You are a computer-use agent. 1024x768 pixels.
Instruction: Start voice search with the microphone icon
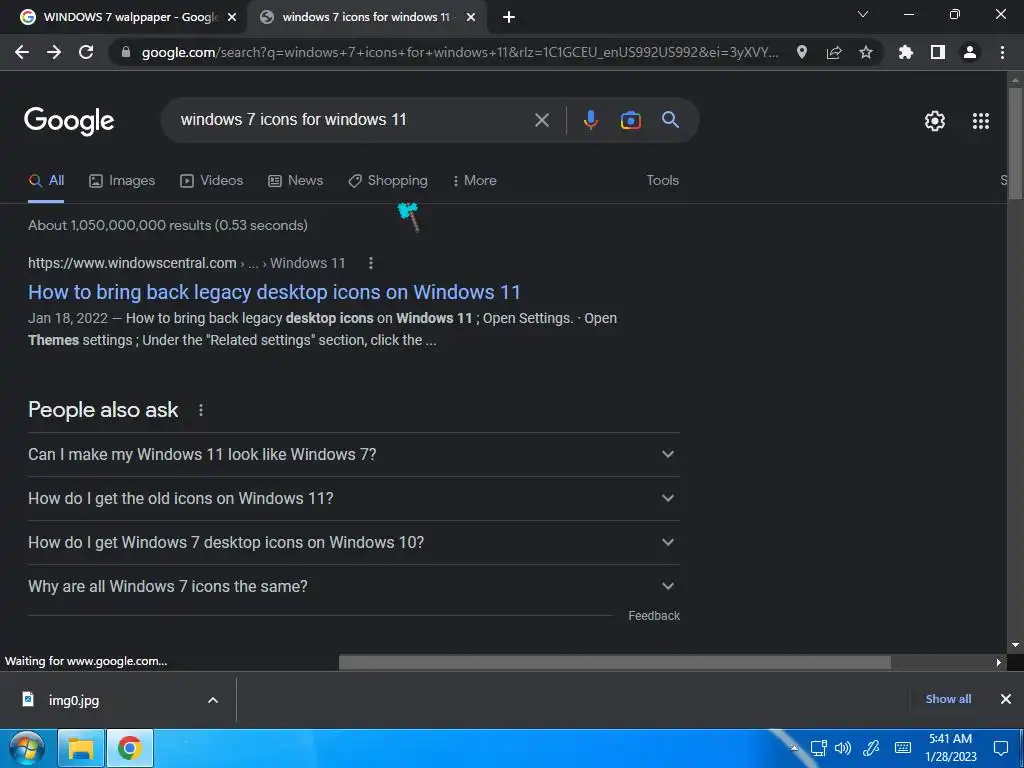coord(590,120)
